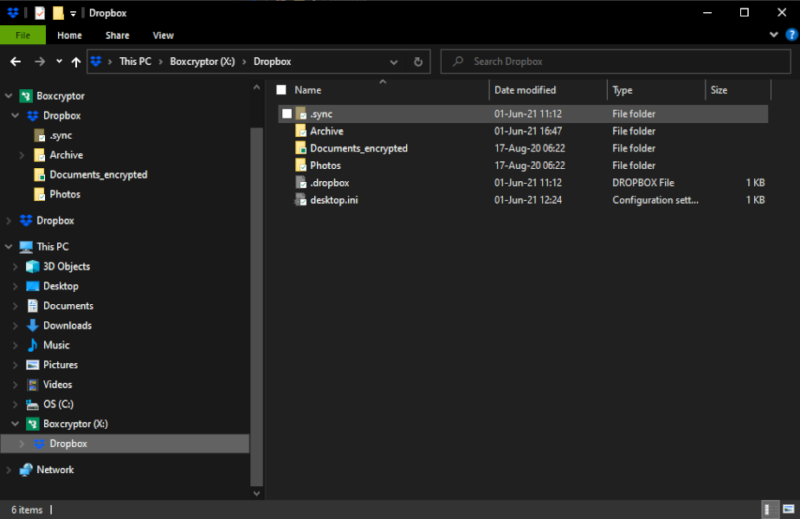This screenshot has height=519, width=800.
Task: Sort by the Type column header
Action: tap(622, 90)
